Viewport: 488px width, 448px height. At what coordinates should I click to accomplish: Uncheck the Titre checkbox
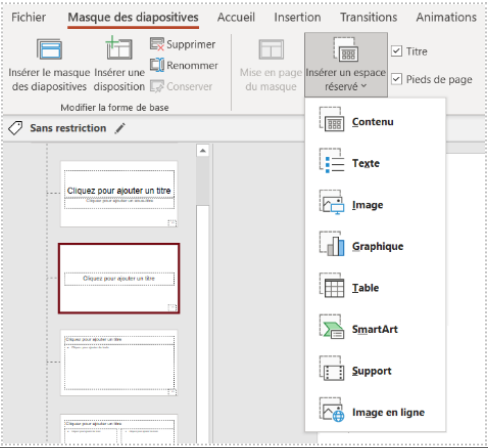tap(396, 51)
